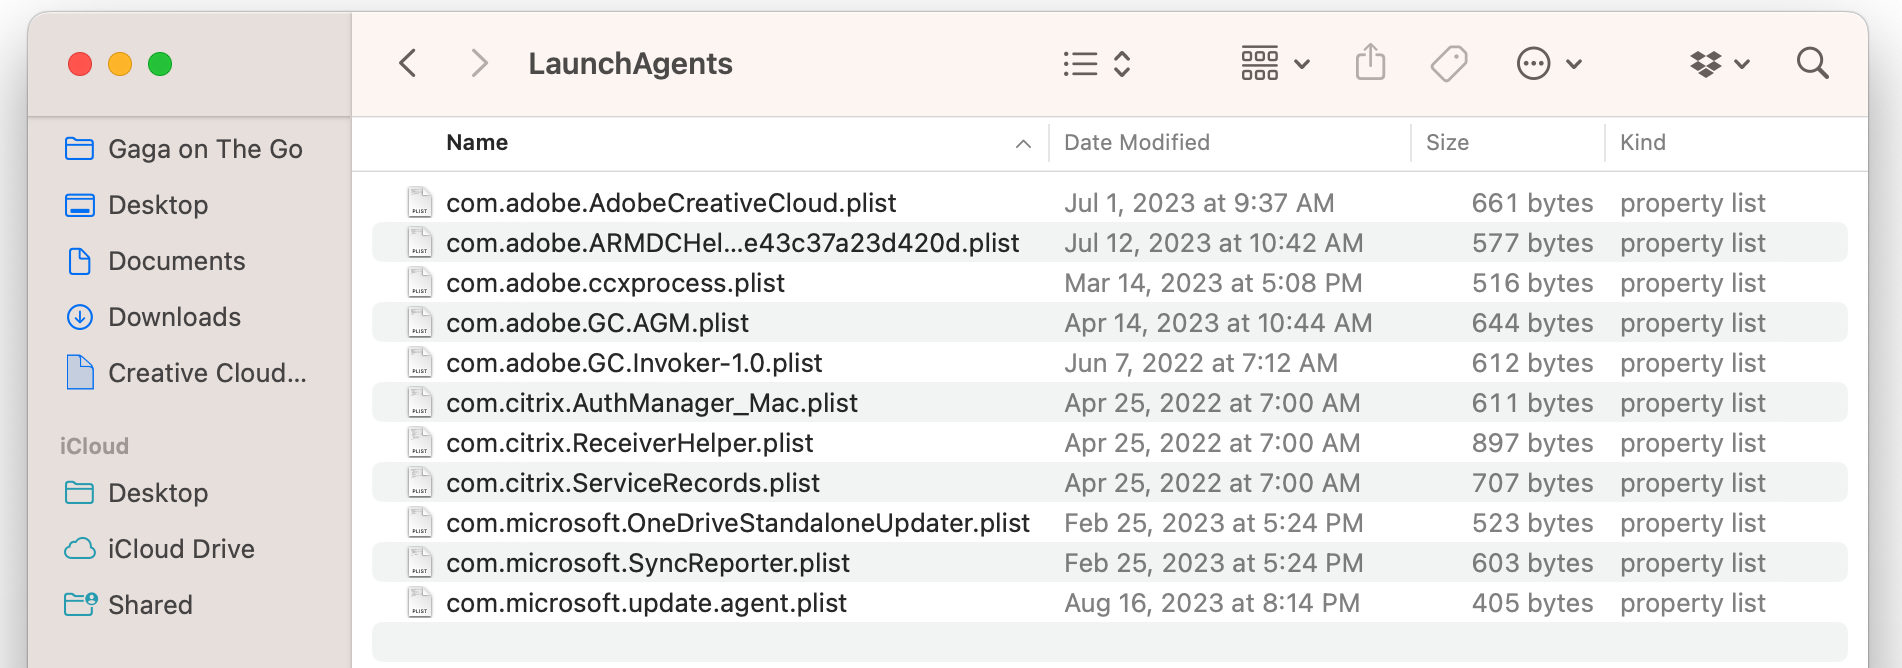Open the Finder search magnifier
This screenshot has width=1902, height=668.
pos(1812,64)
